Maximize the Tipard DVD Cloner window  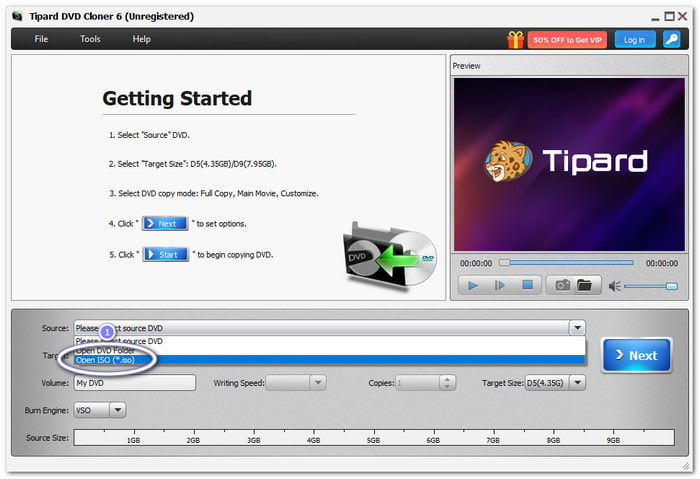pos(669,17)
